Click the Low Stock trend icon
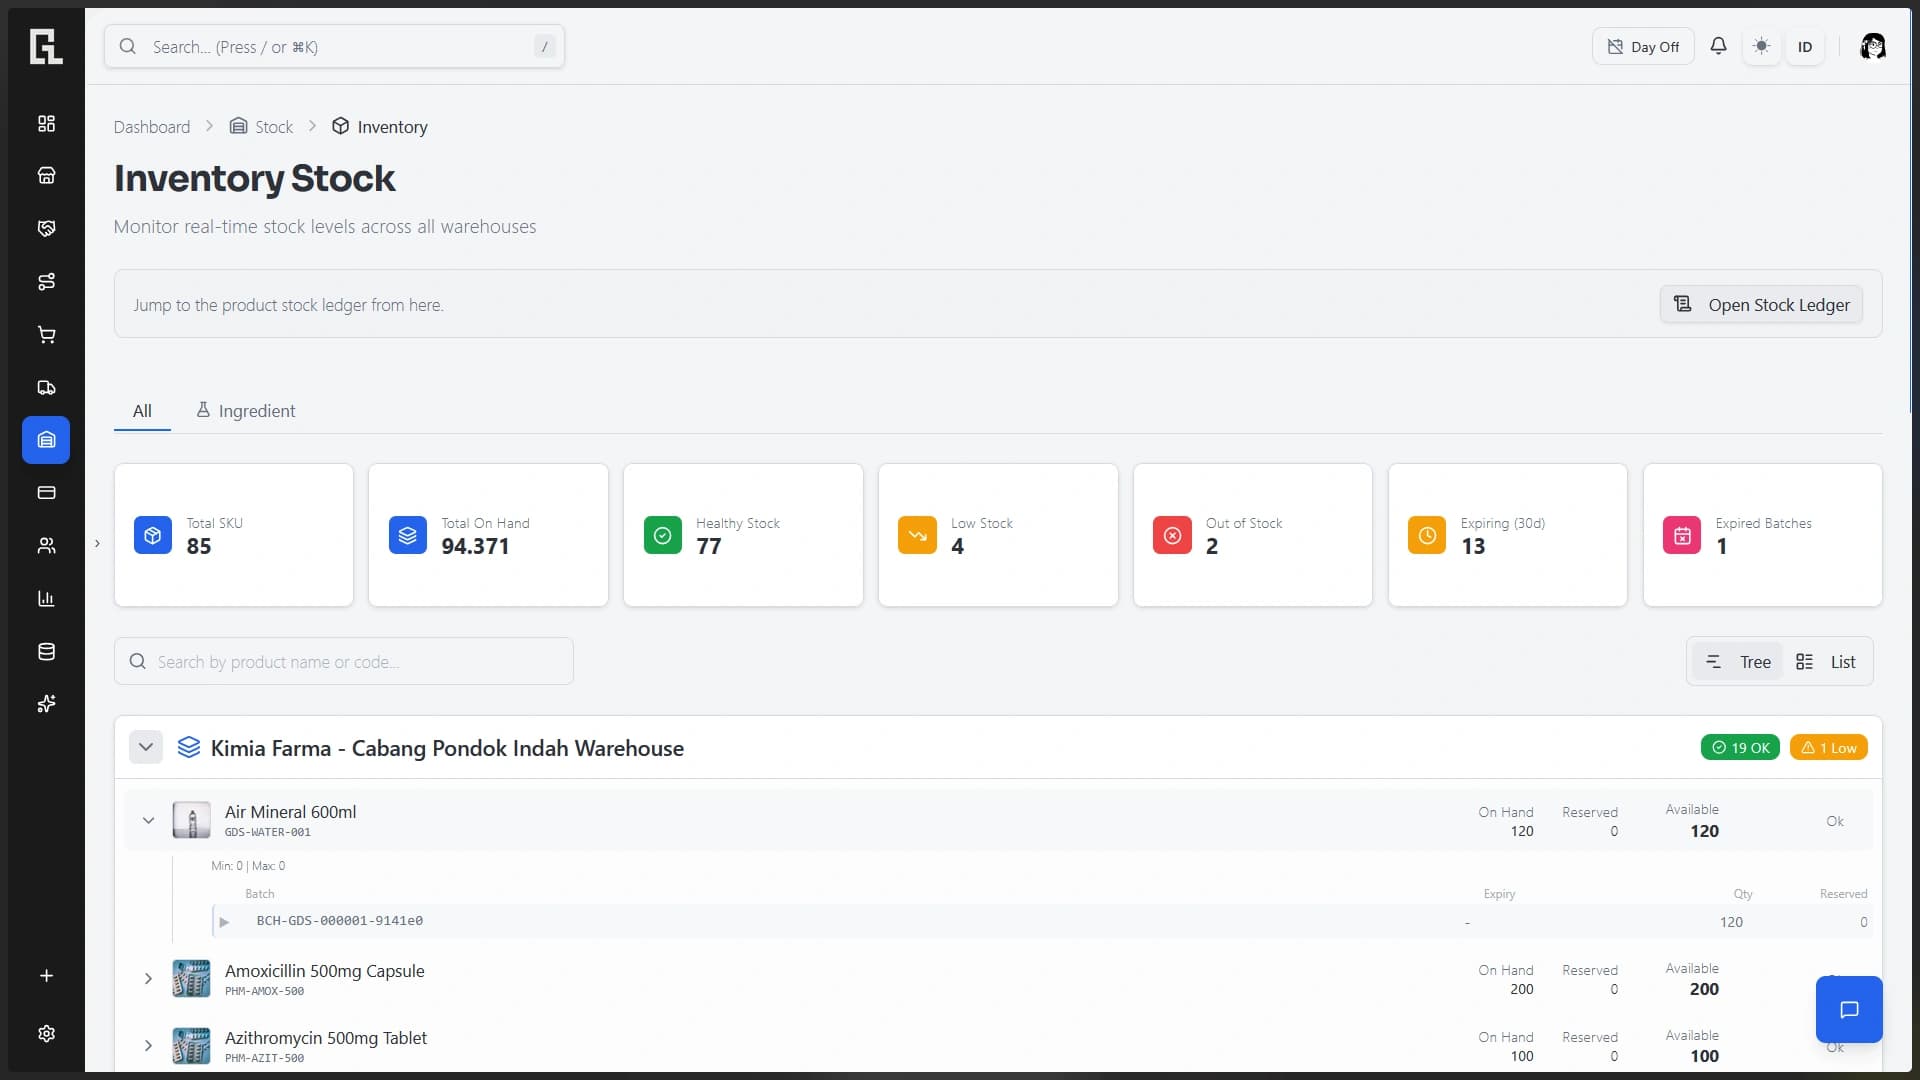 [917, 535]
